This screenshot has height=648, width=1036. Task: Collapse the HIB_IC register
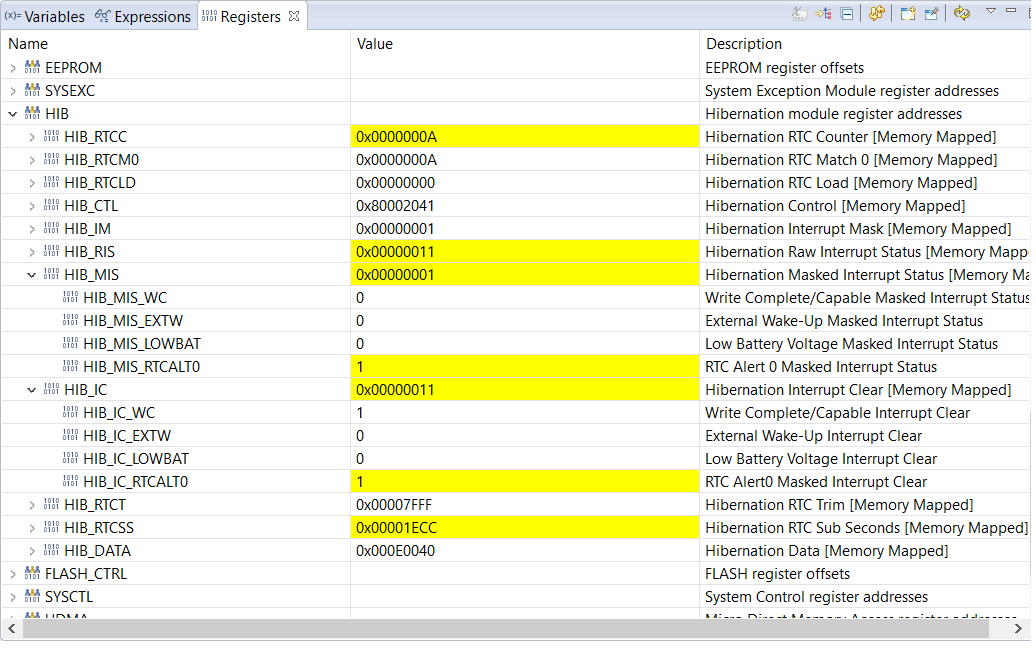click(x=32, y=390)
